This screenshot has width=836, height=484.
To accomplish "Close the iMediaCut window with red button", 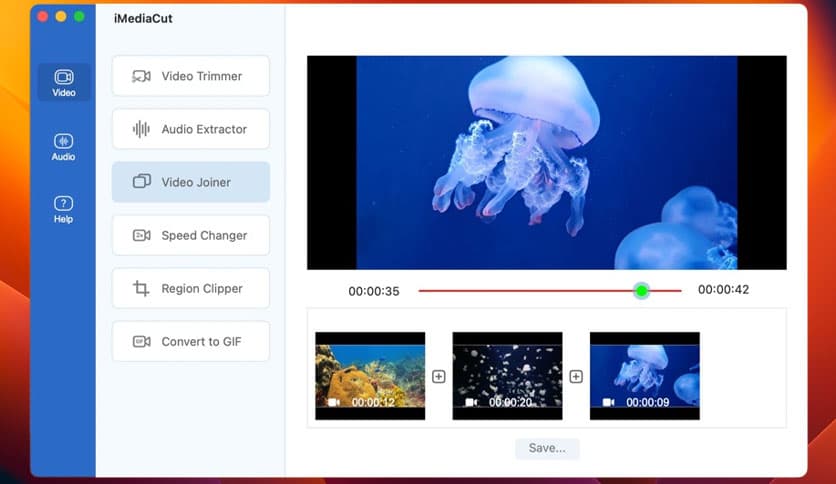I will 43,17.
